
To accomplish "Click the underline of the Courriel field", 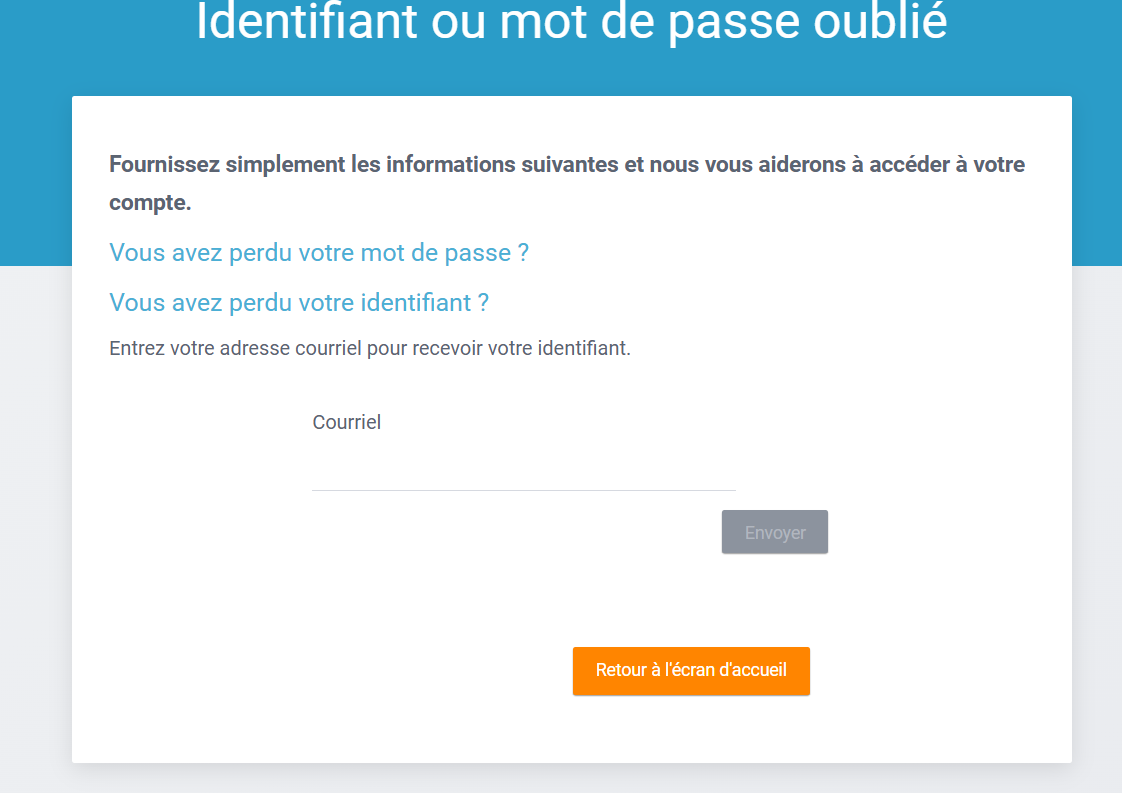I will pyautogui.click(x=523, y=489).
